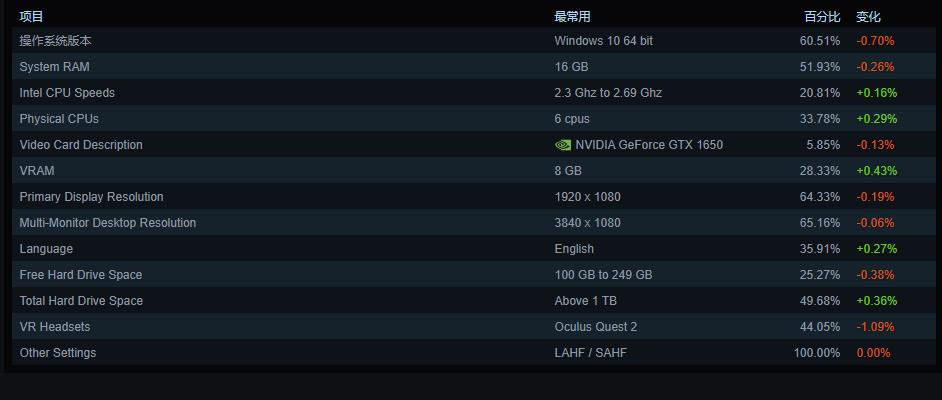This screenshot has width=942, height=400.
Task: Open Total Hard Drive Space row
Action: tap(81, 301)
